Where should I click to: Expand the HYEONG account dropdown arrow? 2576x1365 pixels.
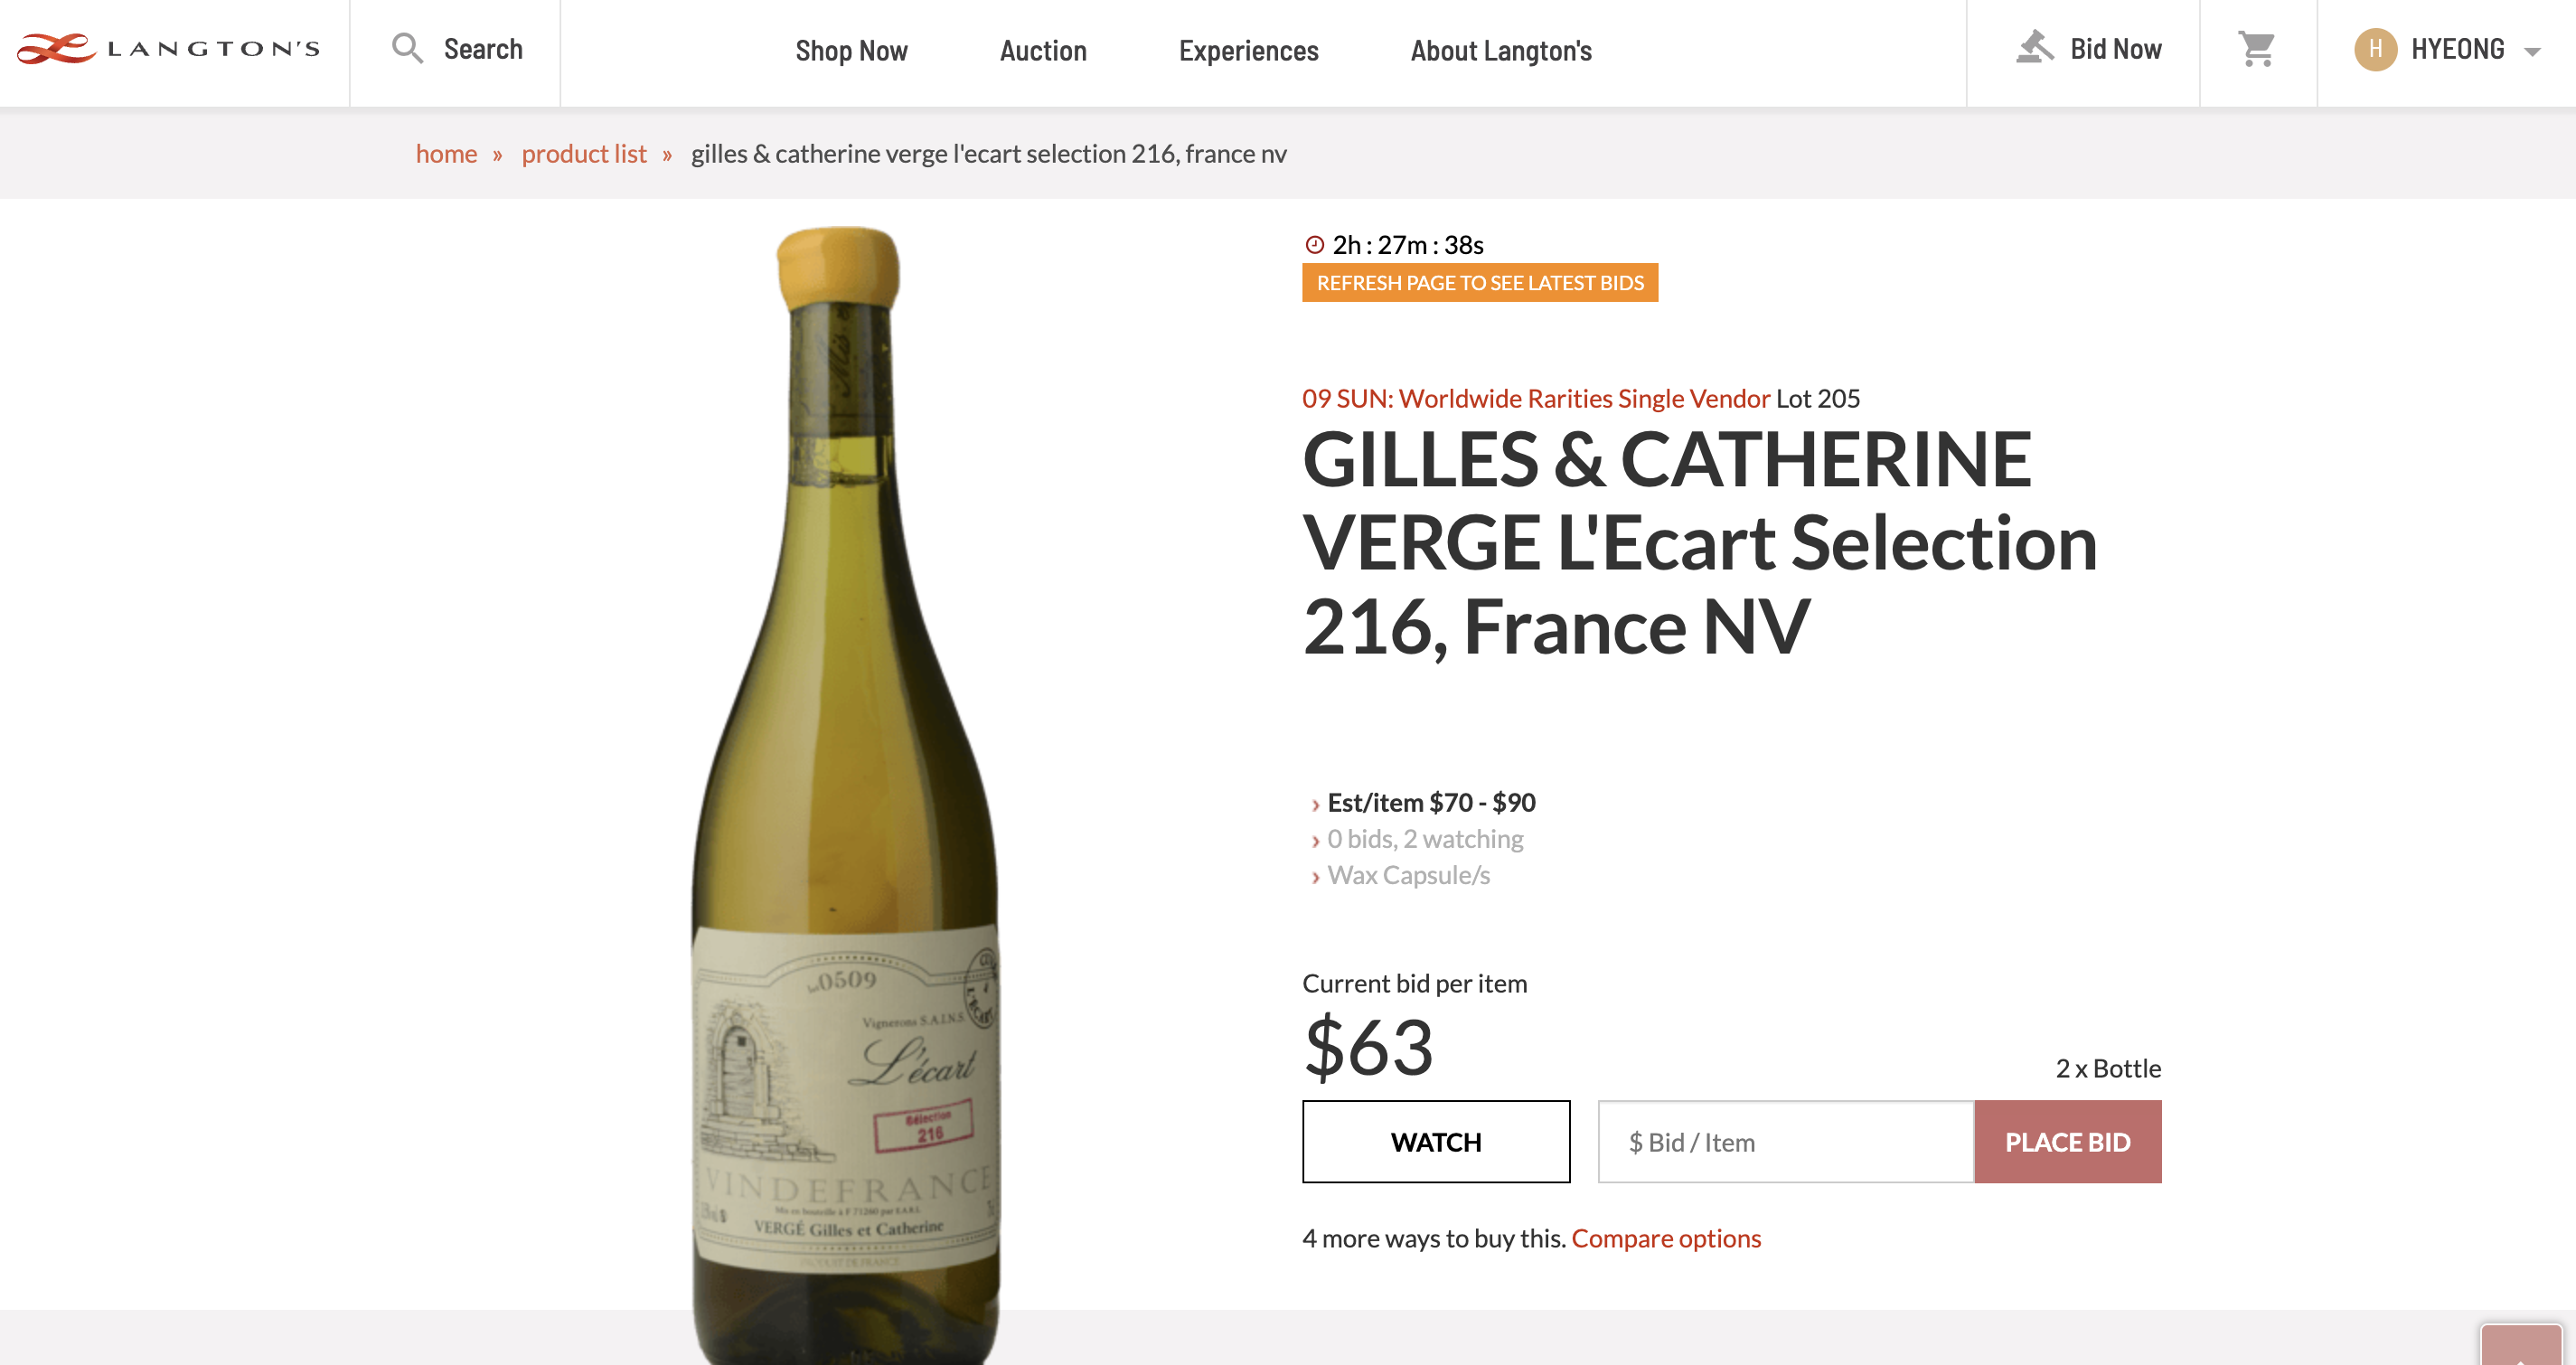tap(2532, 52)
